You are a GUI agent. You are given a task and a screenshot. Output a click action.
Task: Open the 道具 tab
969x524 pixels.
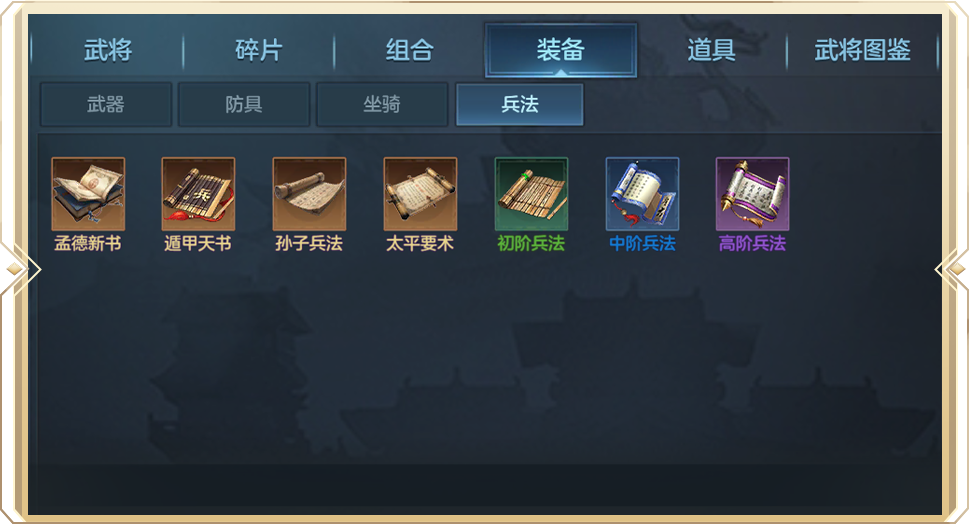pos(711,50)
